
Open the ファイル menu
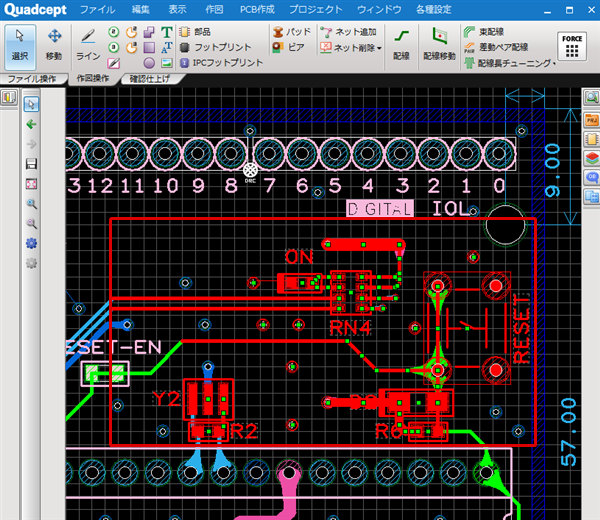pyautogui.click(x=98, y=10)
